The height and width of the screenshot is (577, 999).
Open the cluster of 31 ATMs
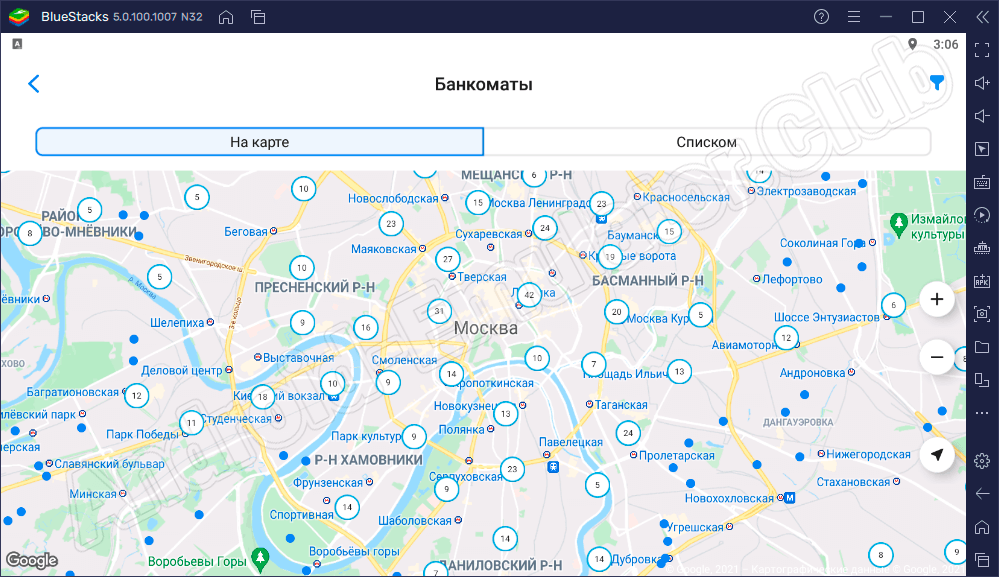(x=439, y=311)
